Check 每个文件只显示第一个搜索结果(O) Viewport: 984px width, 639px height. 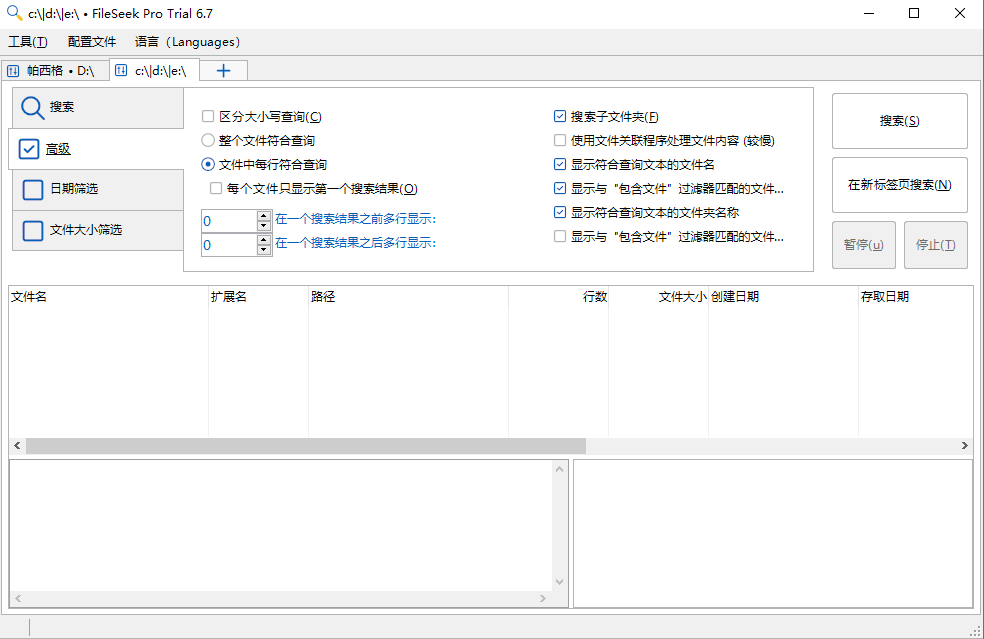[x=216, y=188]
